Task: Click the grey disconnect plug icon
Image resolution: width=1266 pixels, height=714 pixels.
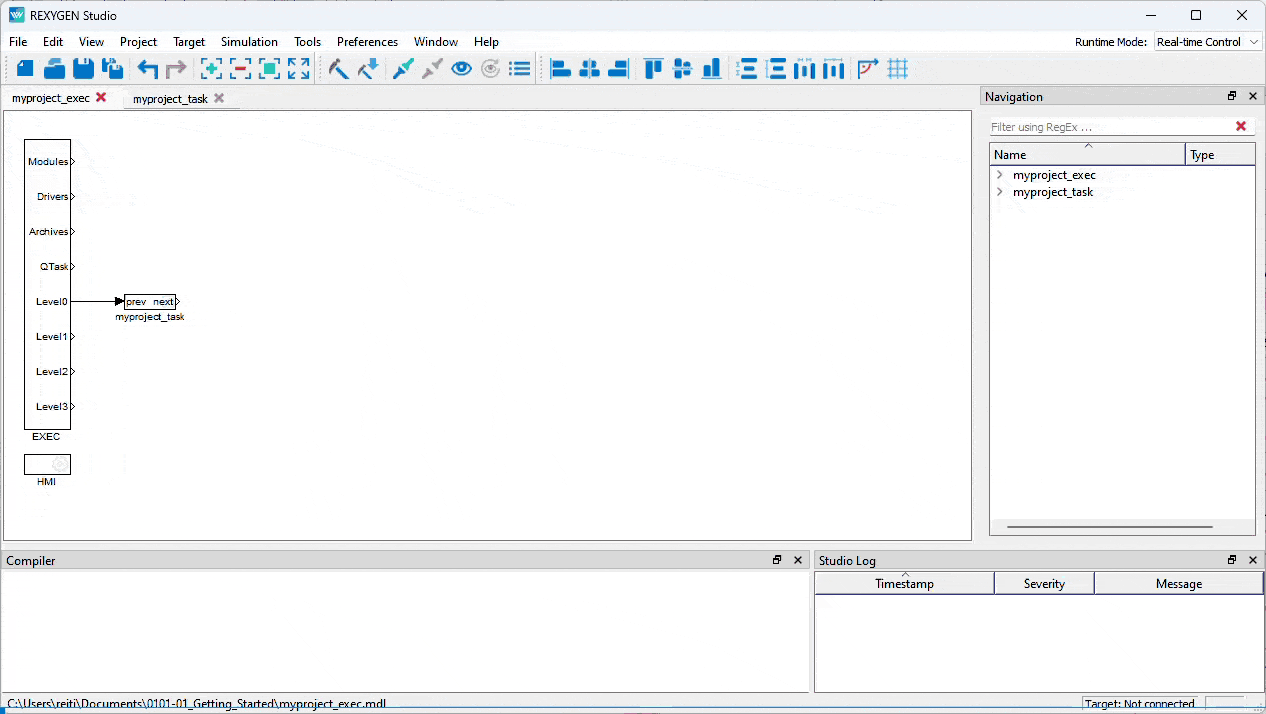Action: pyautogui.click(x=432, y=69)
